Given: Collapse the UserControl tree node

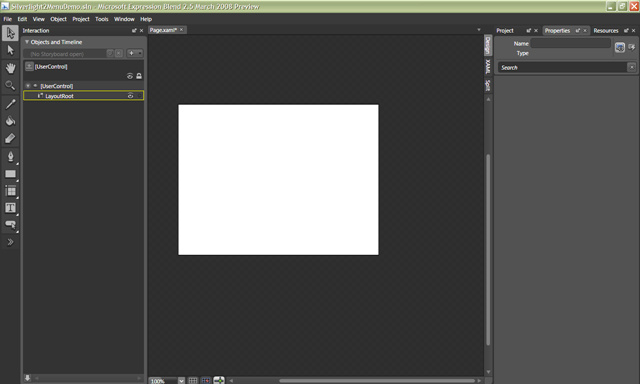Looking at the screenshot, I should tap(28, 86).
